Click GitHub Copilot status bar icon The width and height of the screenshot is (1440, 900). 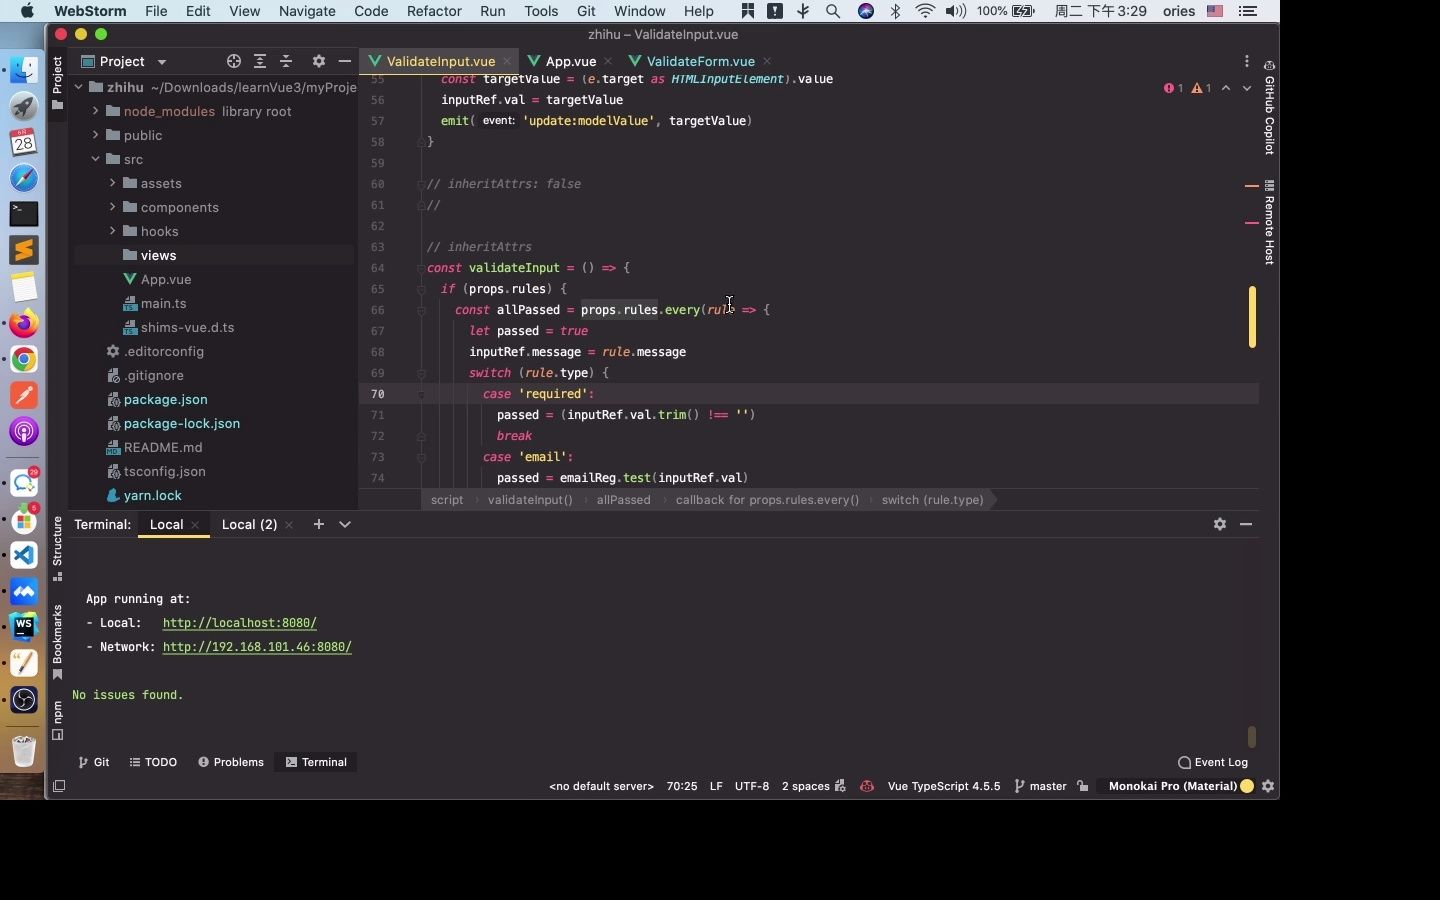coord(867,786)
